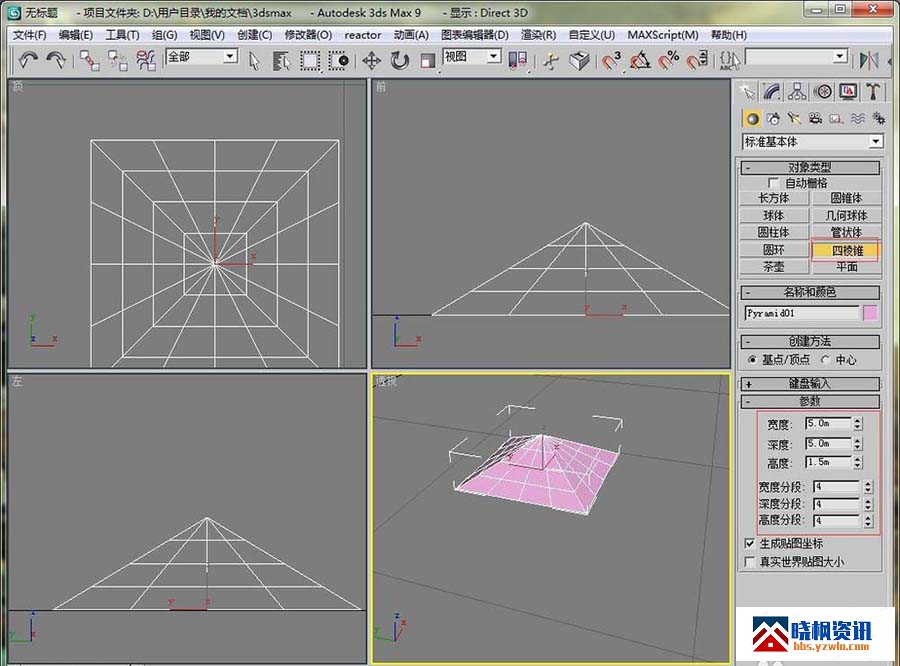This screenshot has width=900, height=666.
Task: Select 基点/顶点 creation method radio
Action: point(752,359)
